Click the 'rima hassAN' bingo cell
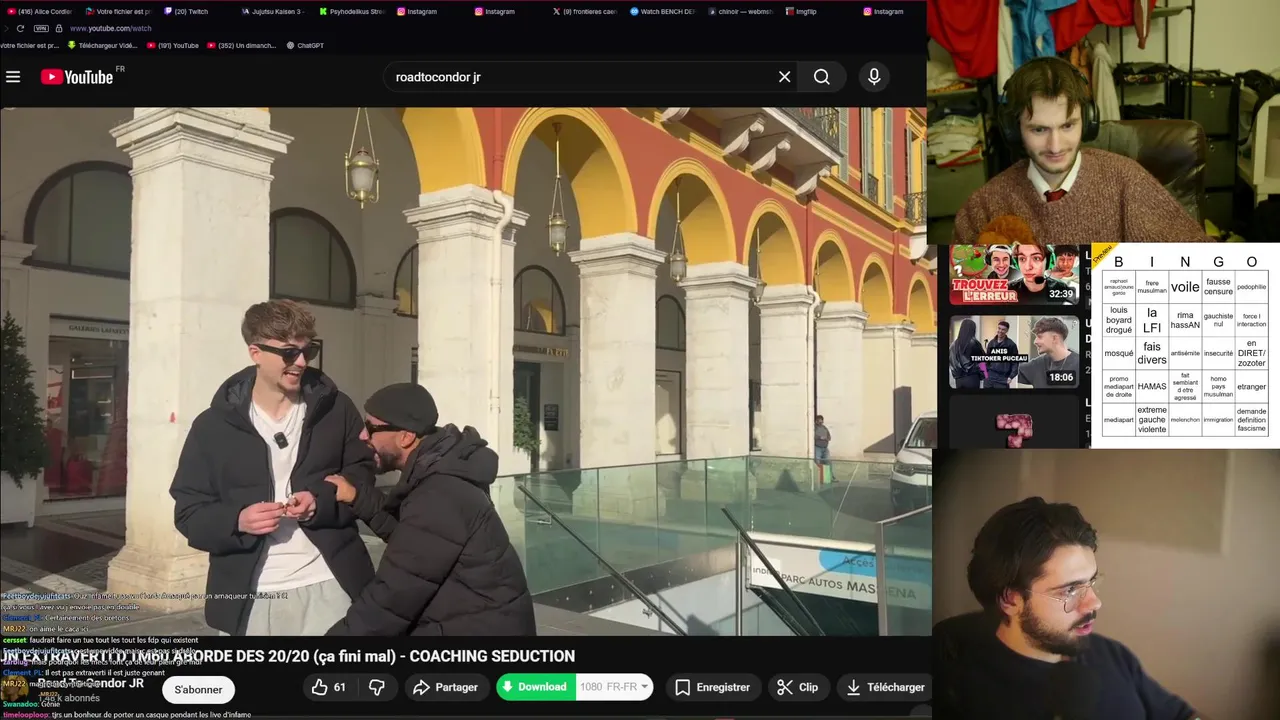The image size is (1280, 720). [1185, 320]
